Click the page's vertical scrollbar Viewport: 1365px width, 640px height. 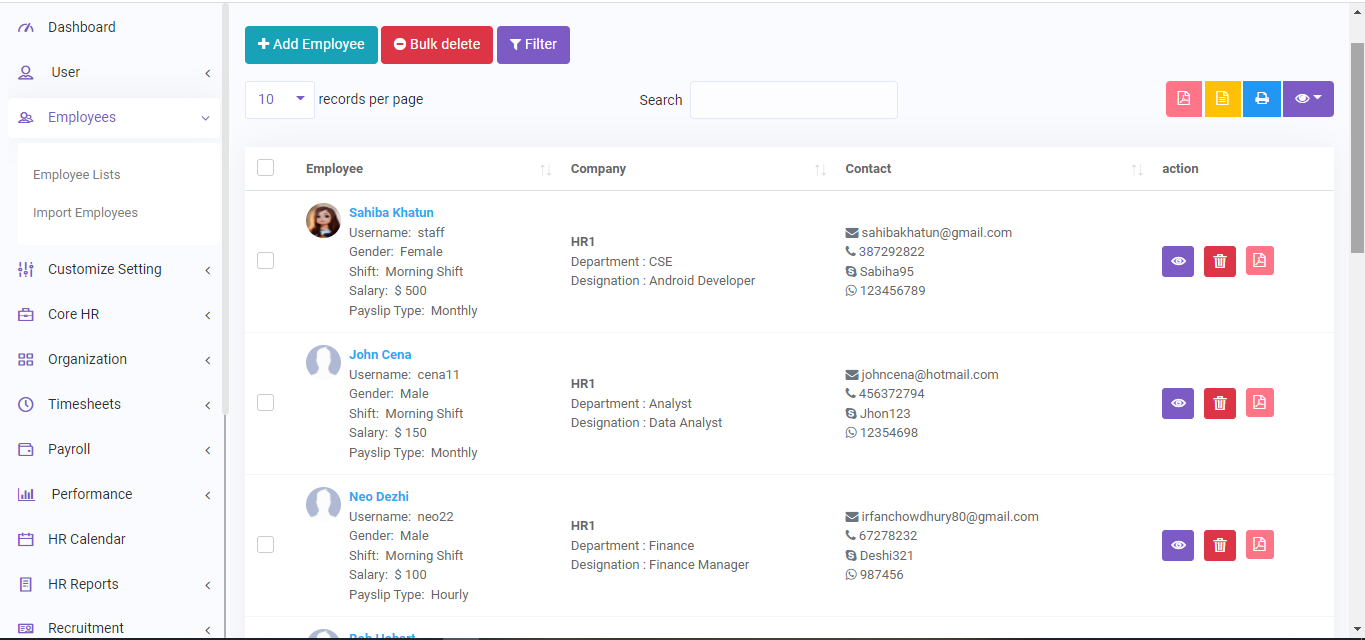(1357, 150)
